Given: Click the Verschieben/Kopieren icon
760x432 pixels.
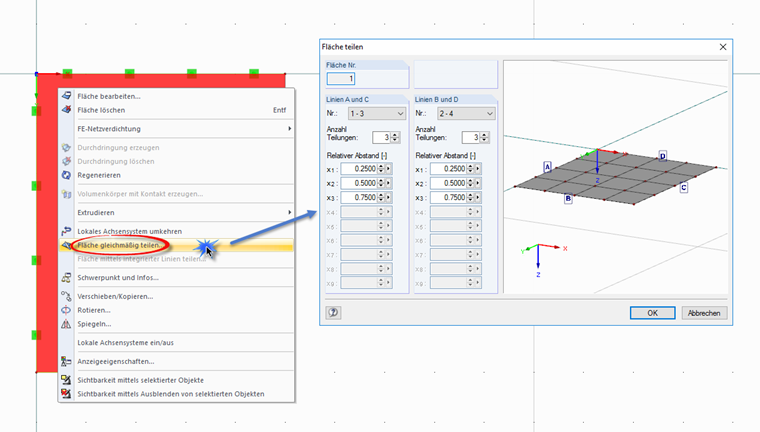Looking at the screenshot, I should [66, 296].
